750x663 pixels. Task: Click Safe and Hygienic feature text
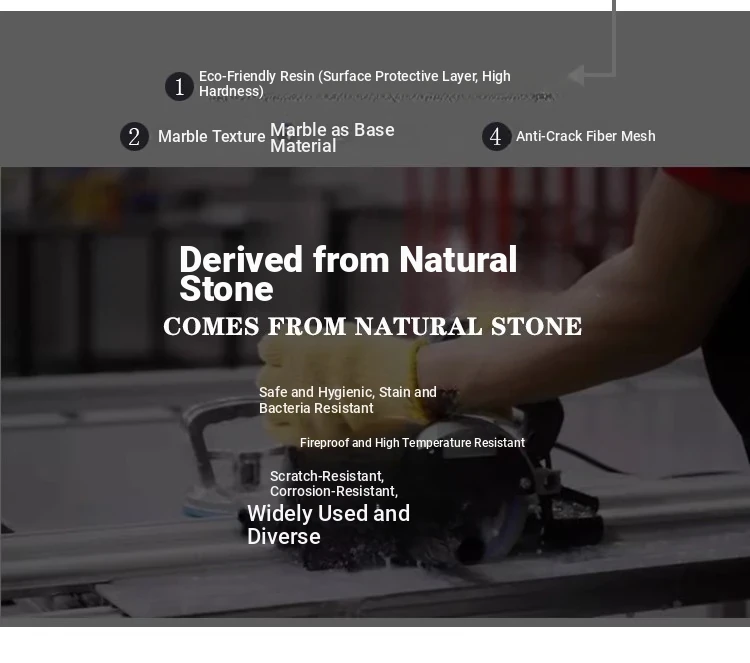coord(347,400)
